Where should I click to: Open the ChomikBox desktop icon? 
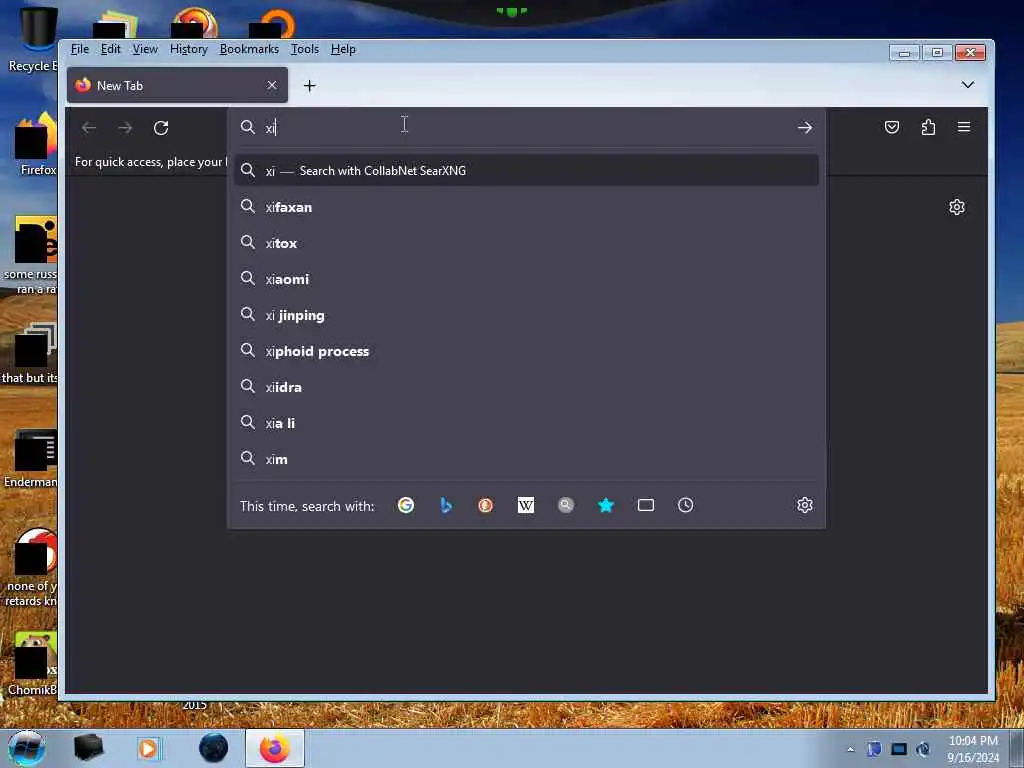31,663
